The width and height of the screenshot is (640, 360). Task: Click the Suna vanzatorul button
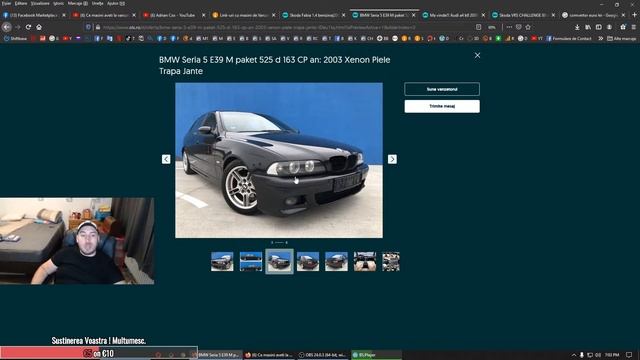click(442, 89)
